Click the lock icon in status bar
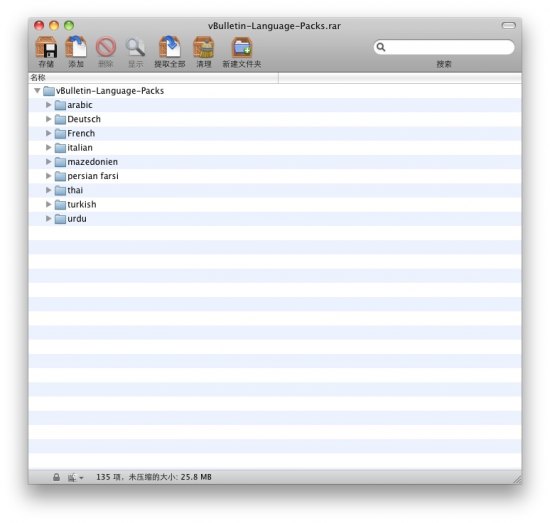The height and width of the screenshot is (523, 550). pyautogui.click(x=56, y=477)
